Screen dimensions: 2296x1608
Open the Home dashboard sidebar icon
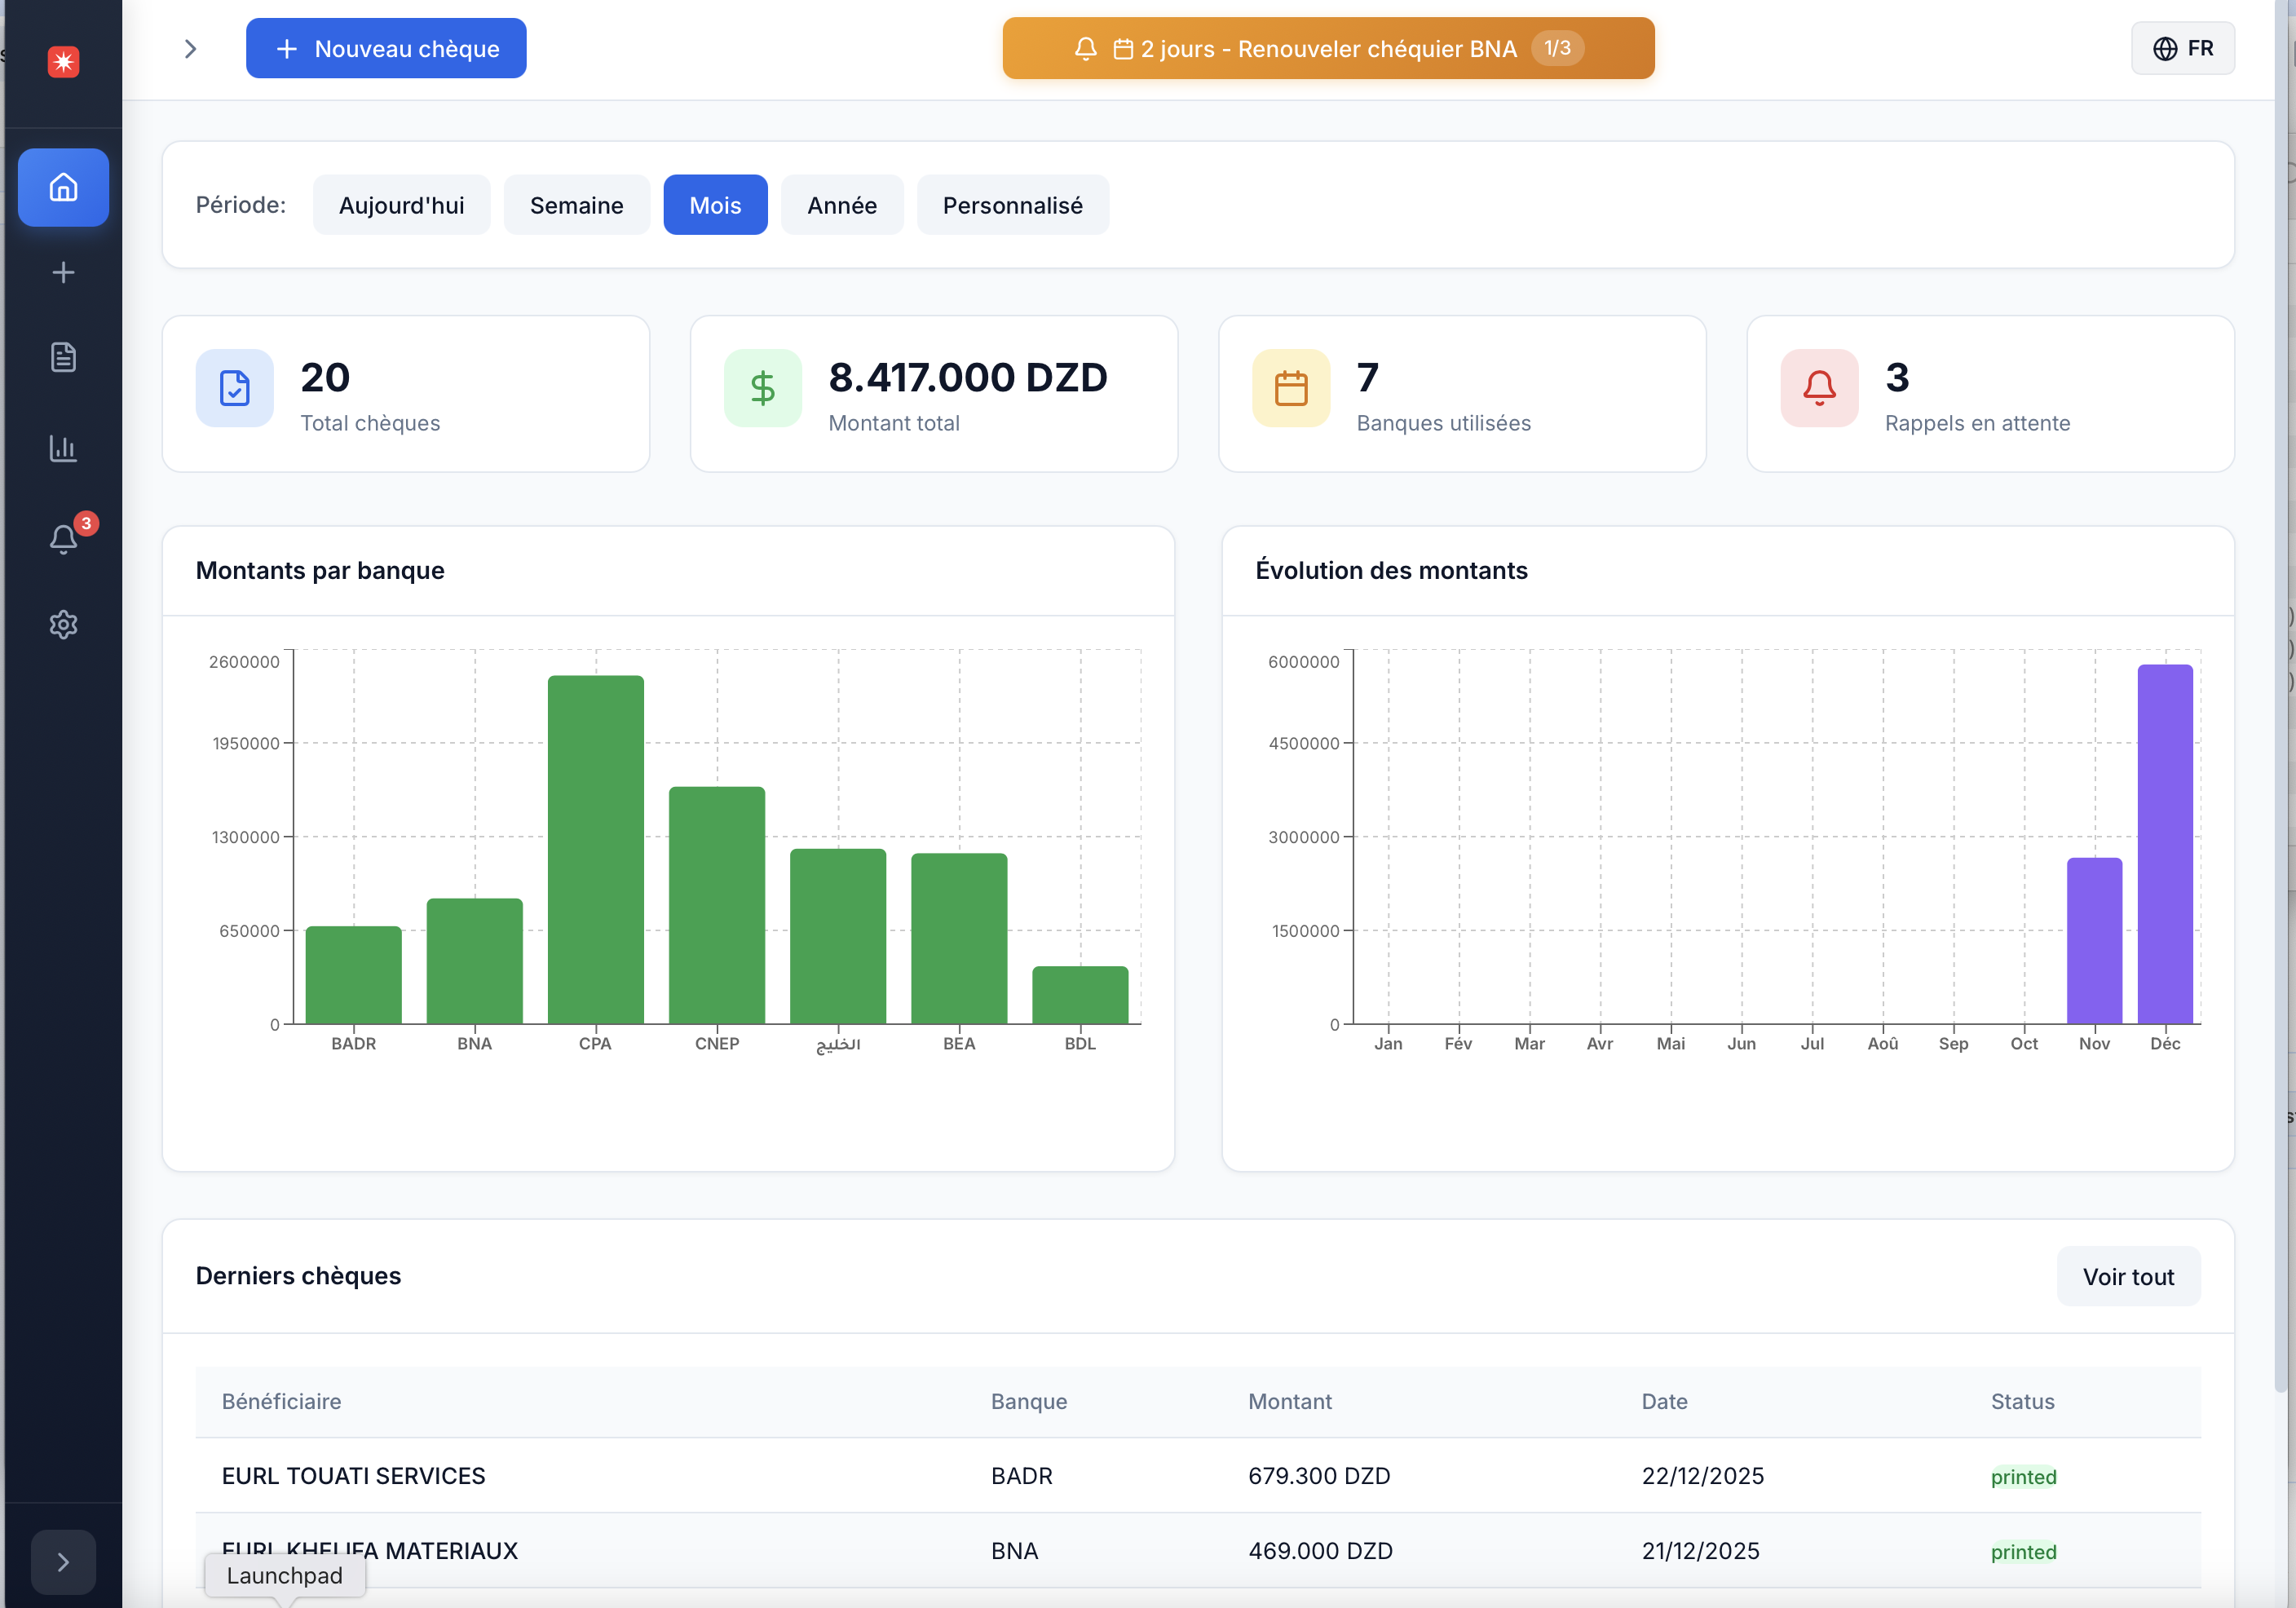point(63,187)
